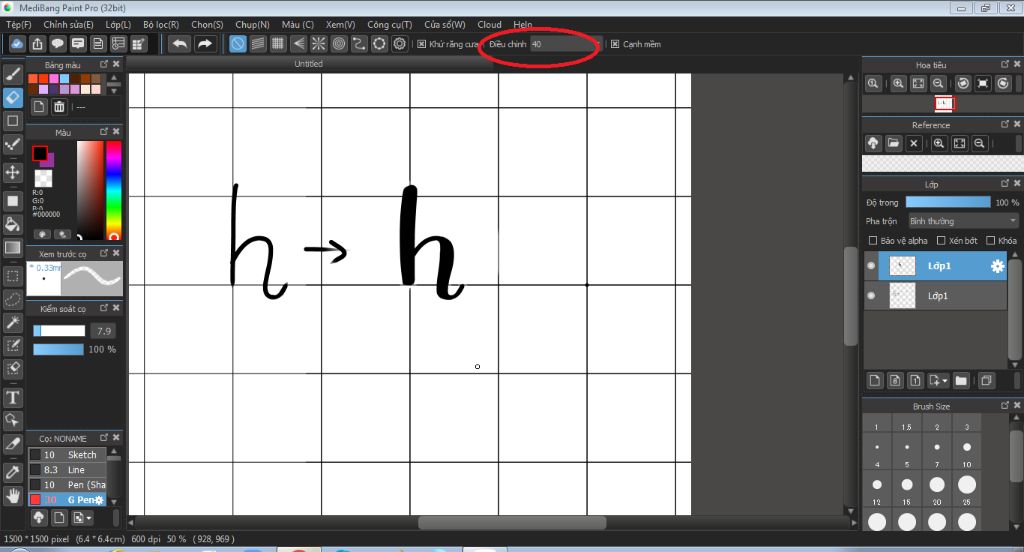The height and width of the screenshot is (552, 1024).
Task: Click the rainbow hue strip
Action: (114, 190)
